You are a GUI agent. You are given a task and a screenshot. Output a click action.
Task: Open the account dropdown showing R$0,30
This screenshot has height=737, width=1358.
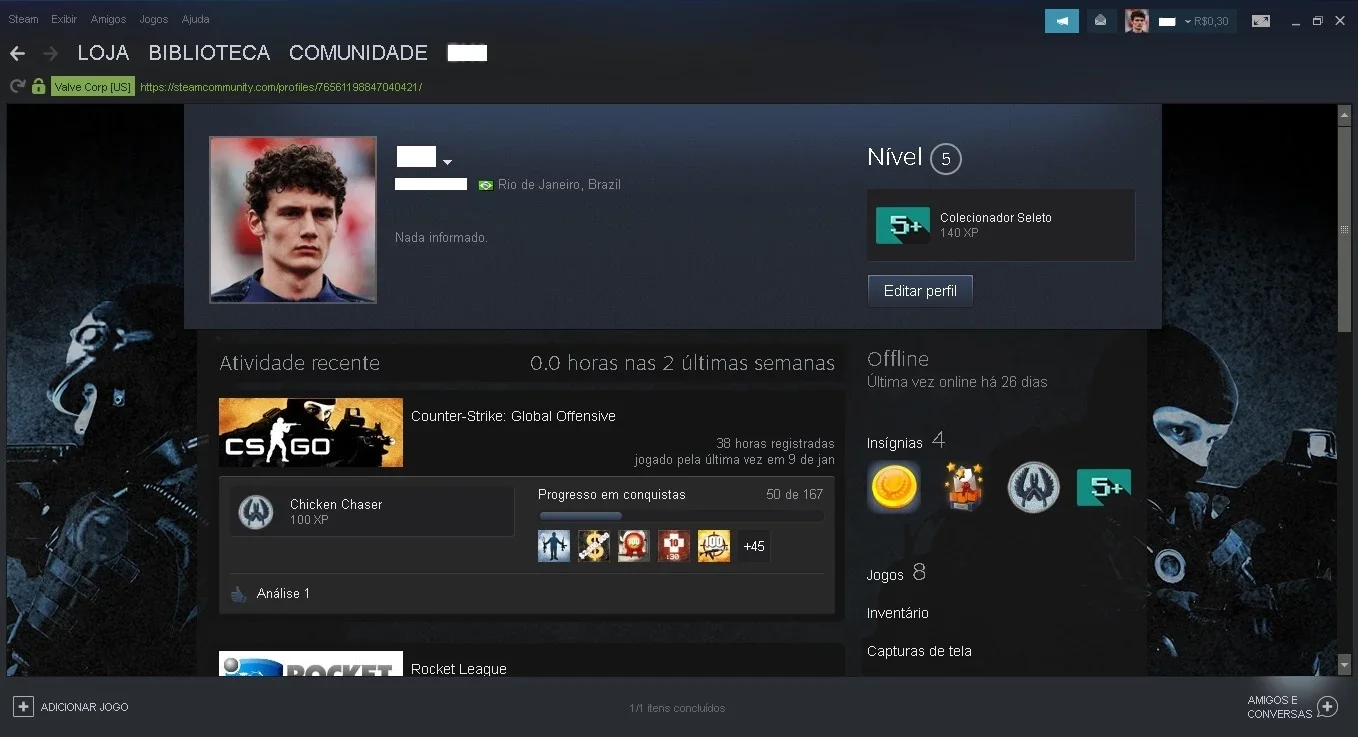tap(1206, 21)
